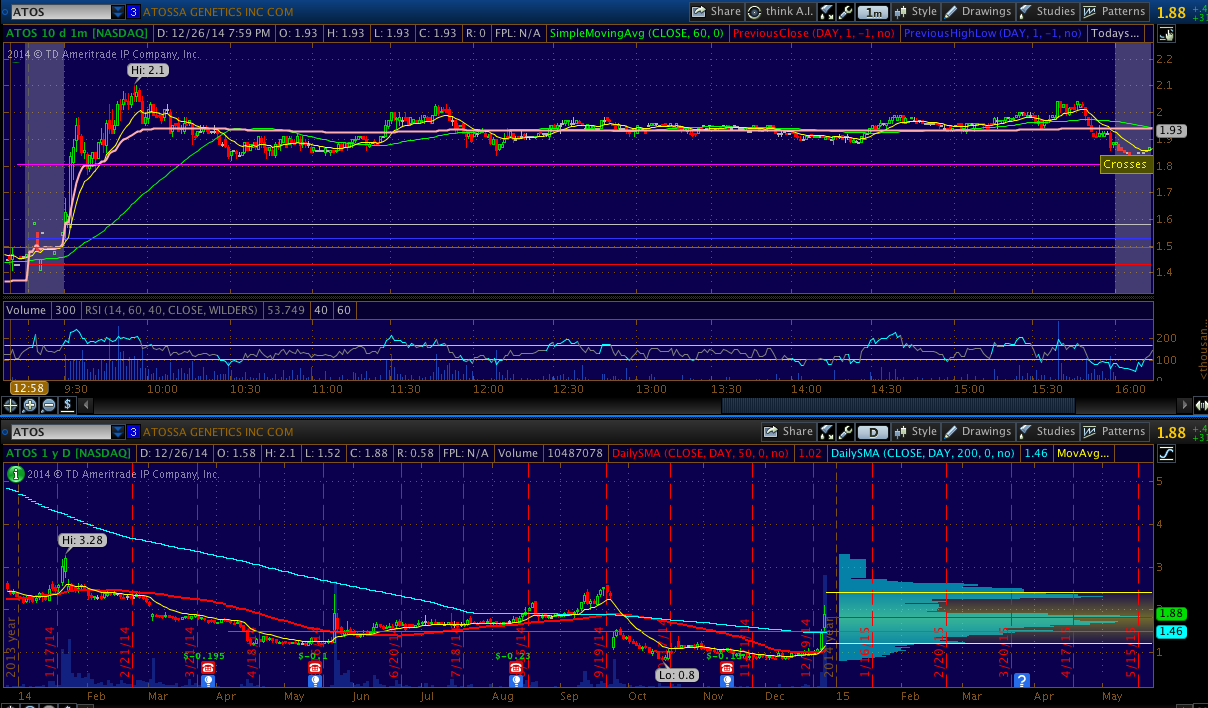The width and height of the screenshot is (1208, 708).
Task: Open upper chart wrench settings icon
Action: click(845, 12)
